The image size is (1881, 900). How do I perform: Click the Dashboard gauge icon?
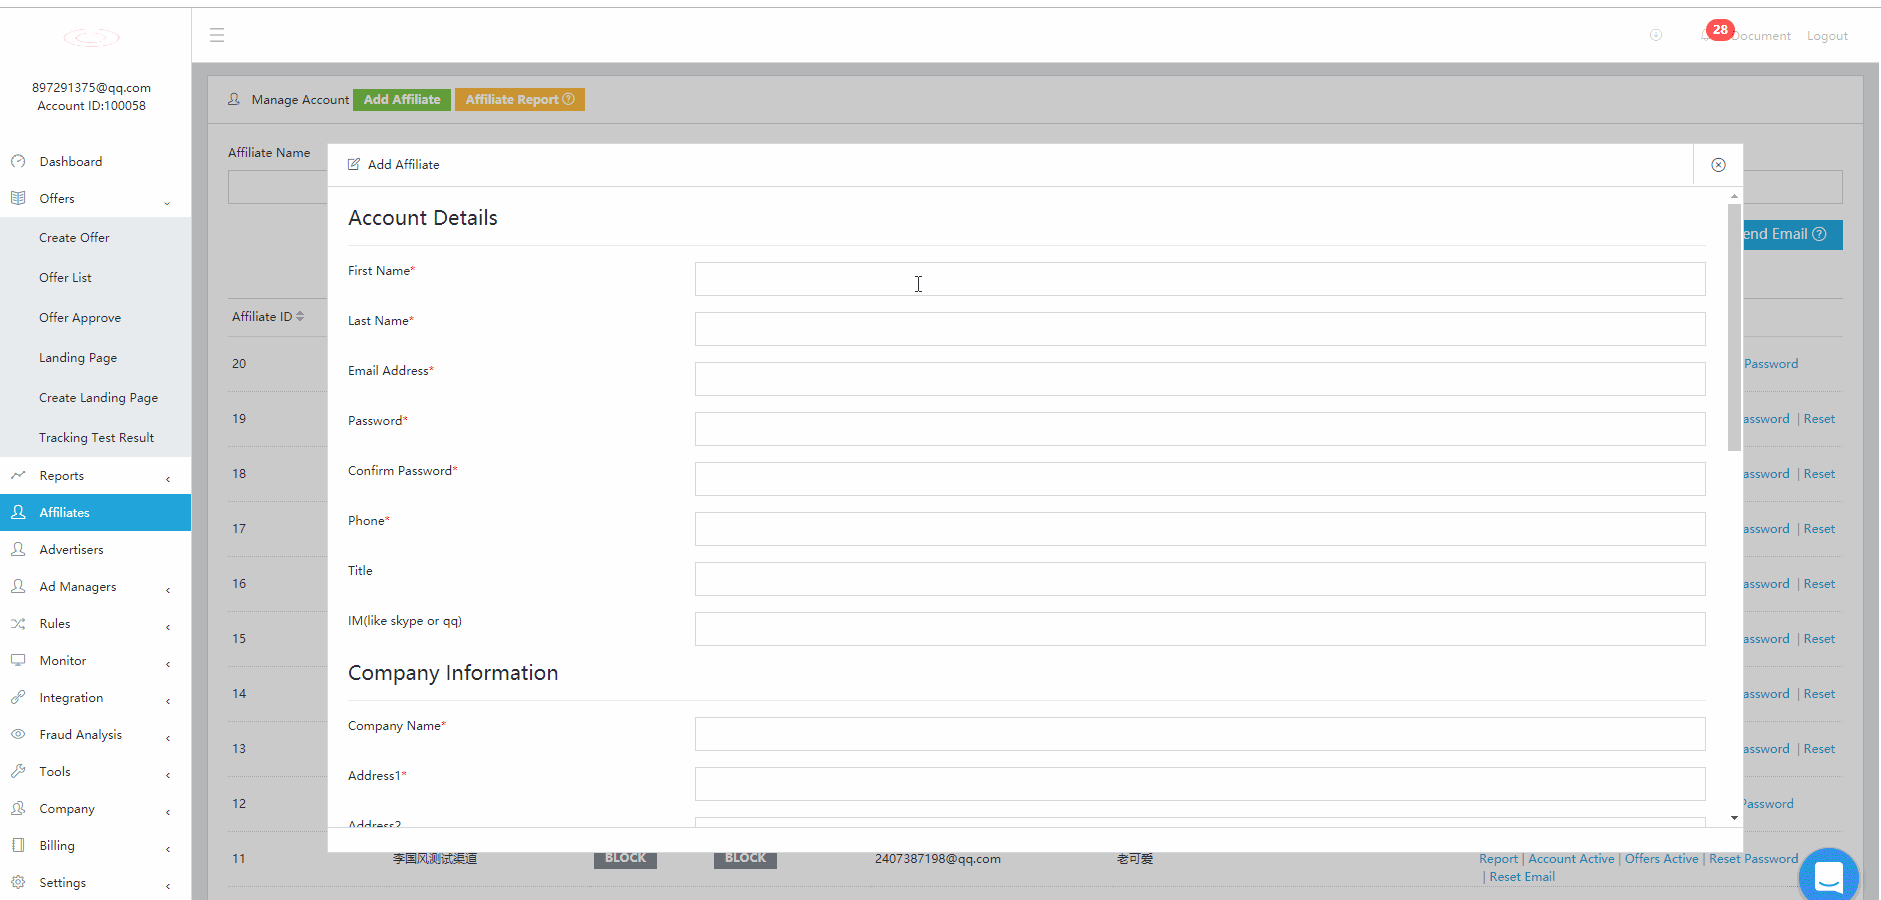(18, 161)
